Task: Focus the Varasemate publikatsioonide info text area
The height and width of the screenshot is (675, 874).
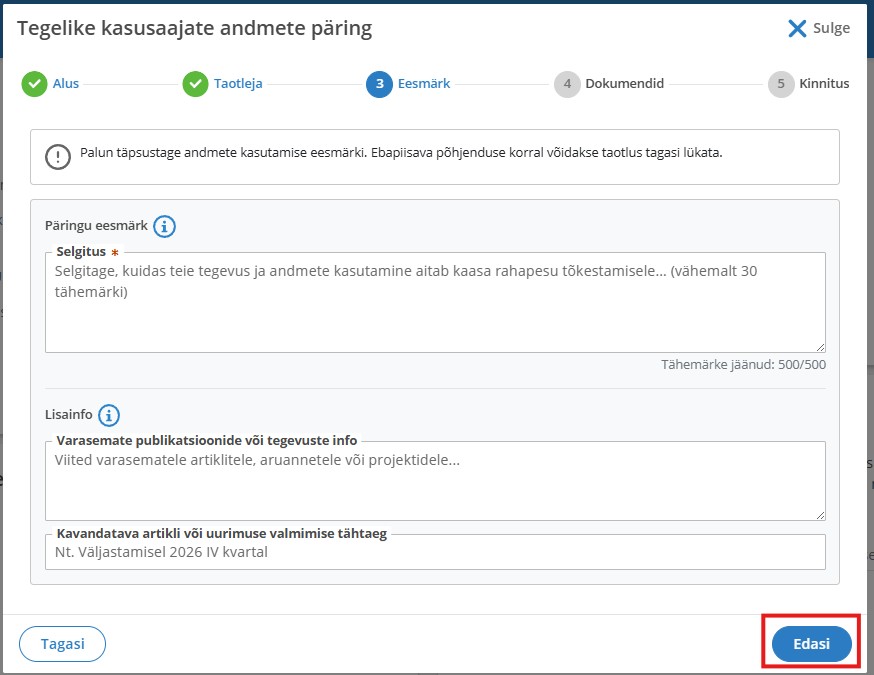Action: point(435,481)
